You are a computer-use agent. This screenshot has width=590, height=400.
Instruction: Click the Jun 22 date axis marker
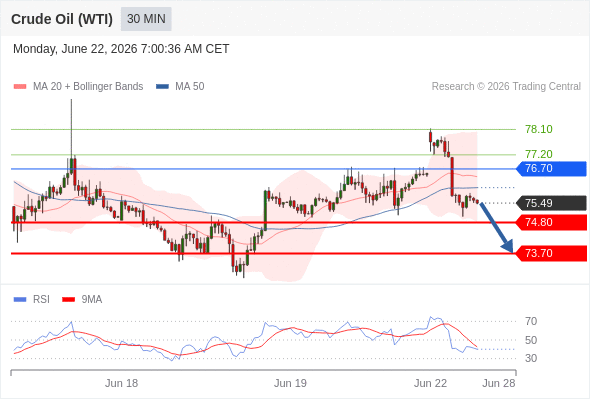[x=430, y=383]
